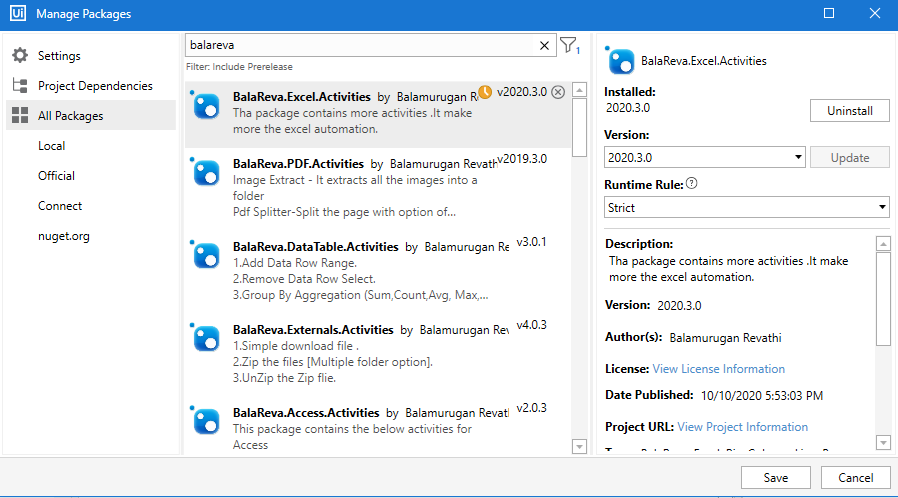Click the v2.0.3 version label
898x498 pixels.
click(x=531, y=408)
